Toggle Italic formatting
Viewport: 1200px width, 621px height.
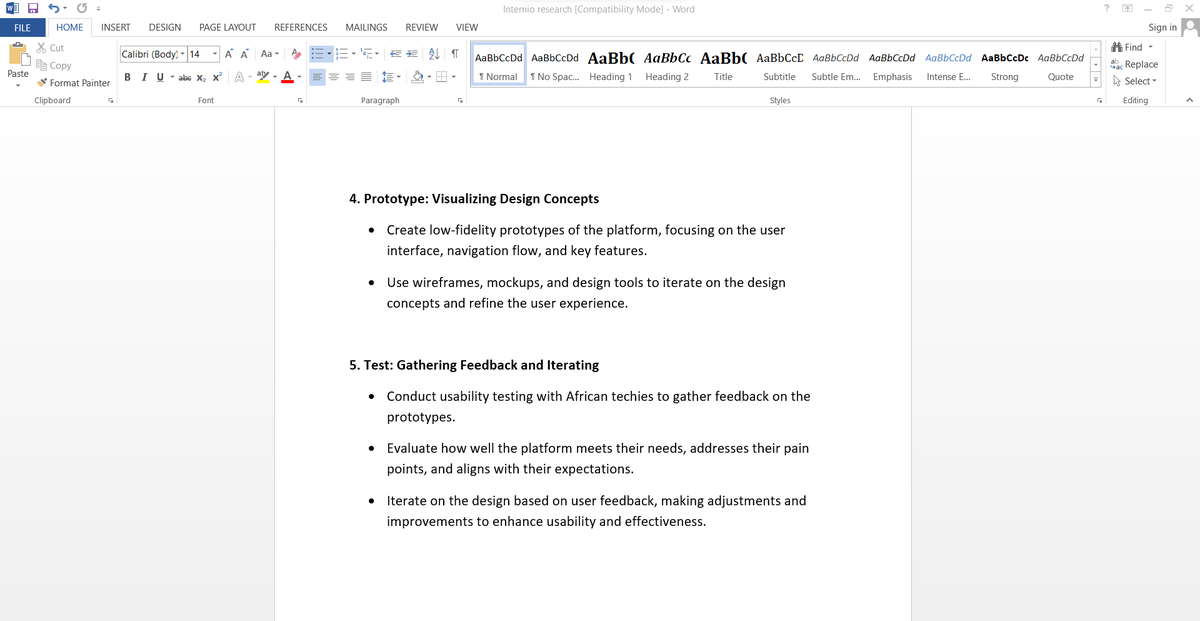coord(143,77)
